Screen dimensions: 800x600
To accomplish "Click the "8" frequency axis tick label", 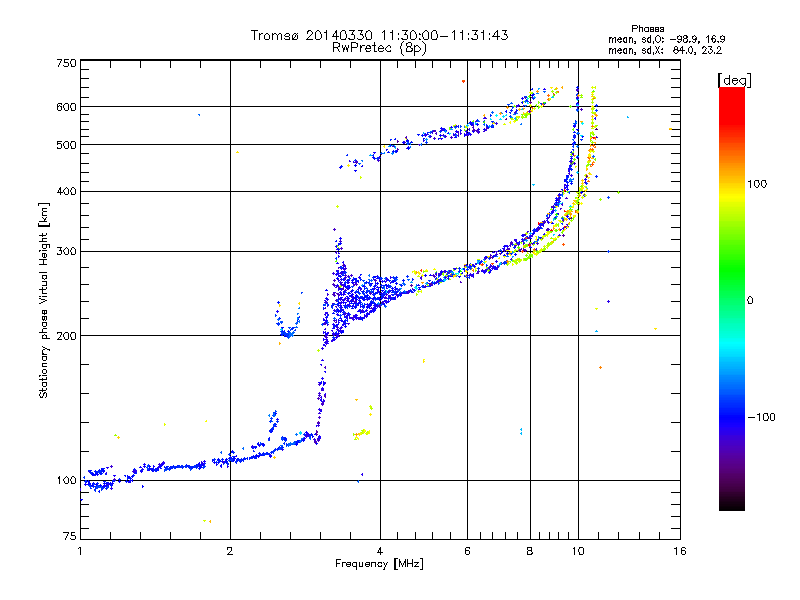I will [x=530, y=551].
